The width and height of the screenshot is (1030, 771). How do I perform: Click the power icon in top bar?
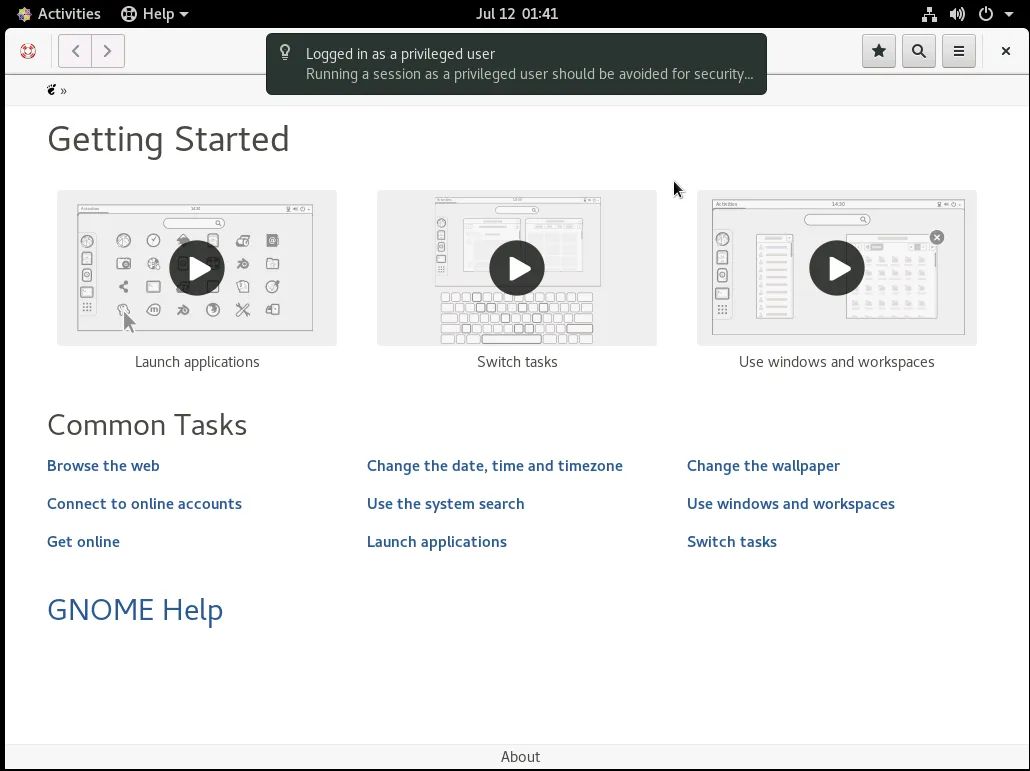(986, 14)
